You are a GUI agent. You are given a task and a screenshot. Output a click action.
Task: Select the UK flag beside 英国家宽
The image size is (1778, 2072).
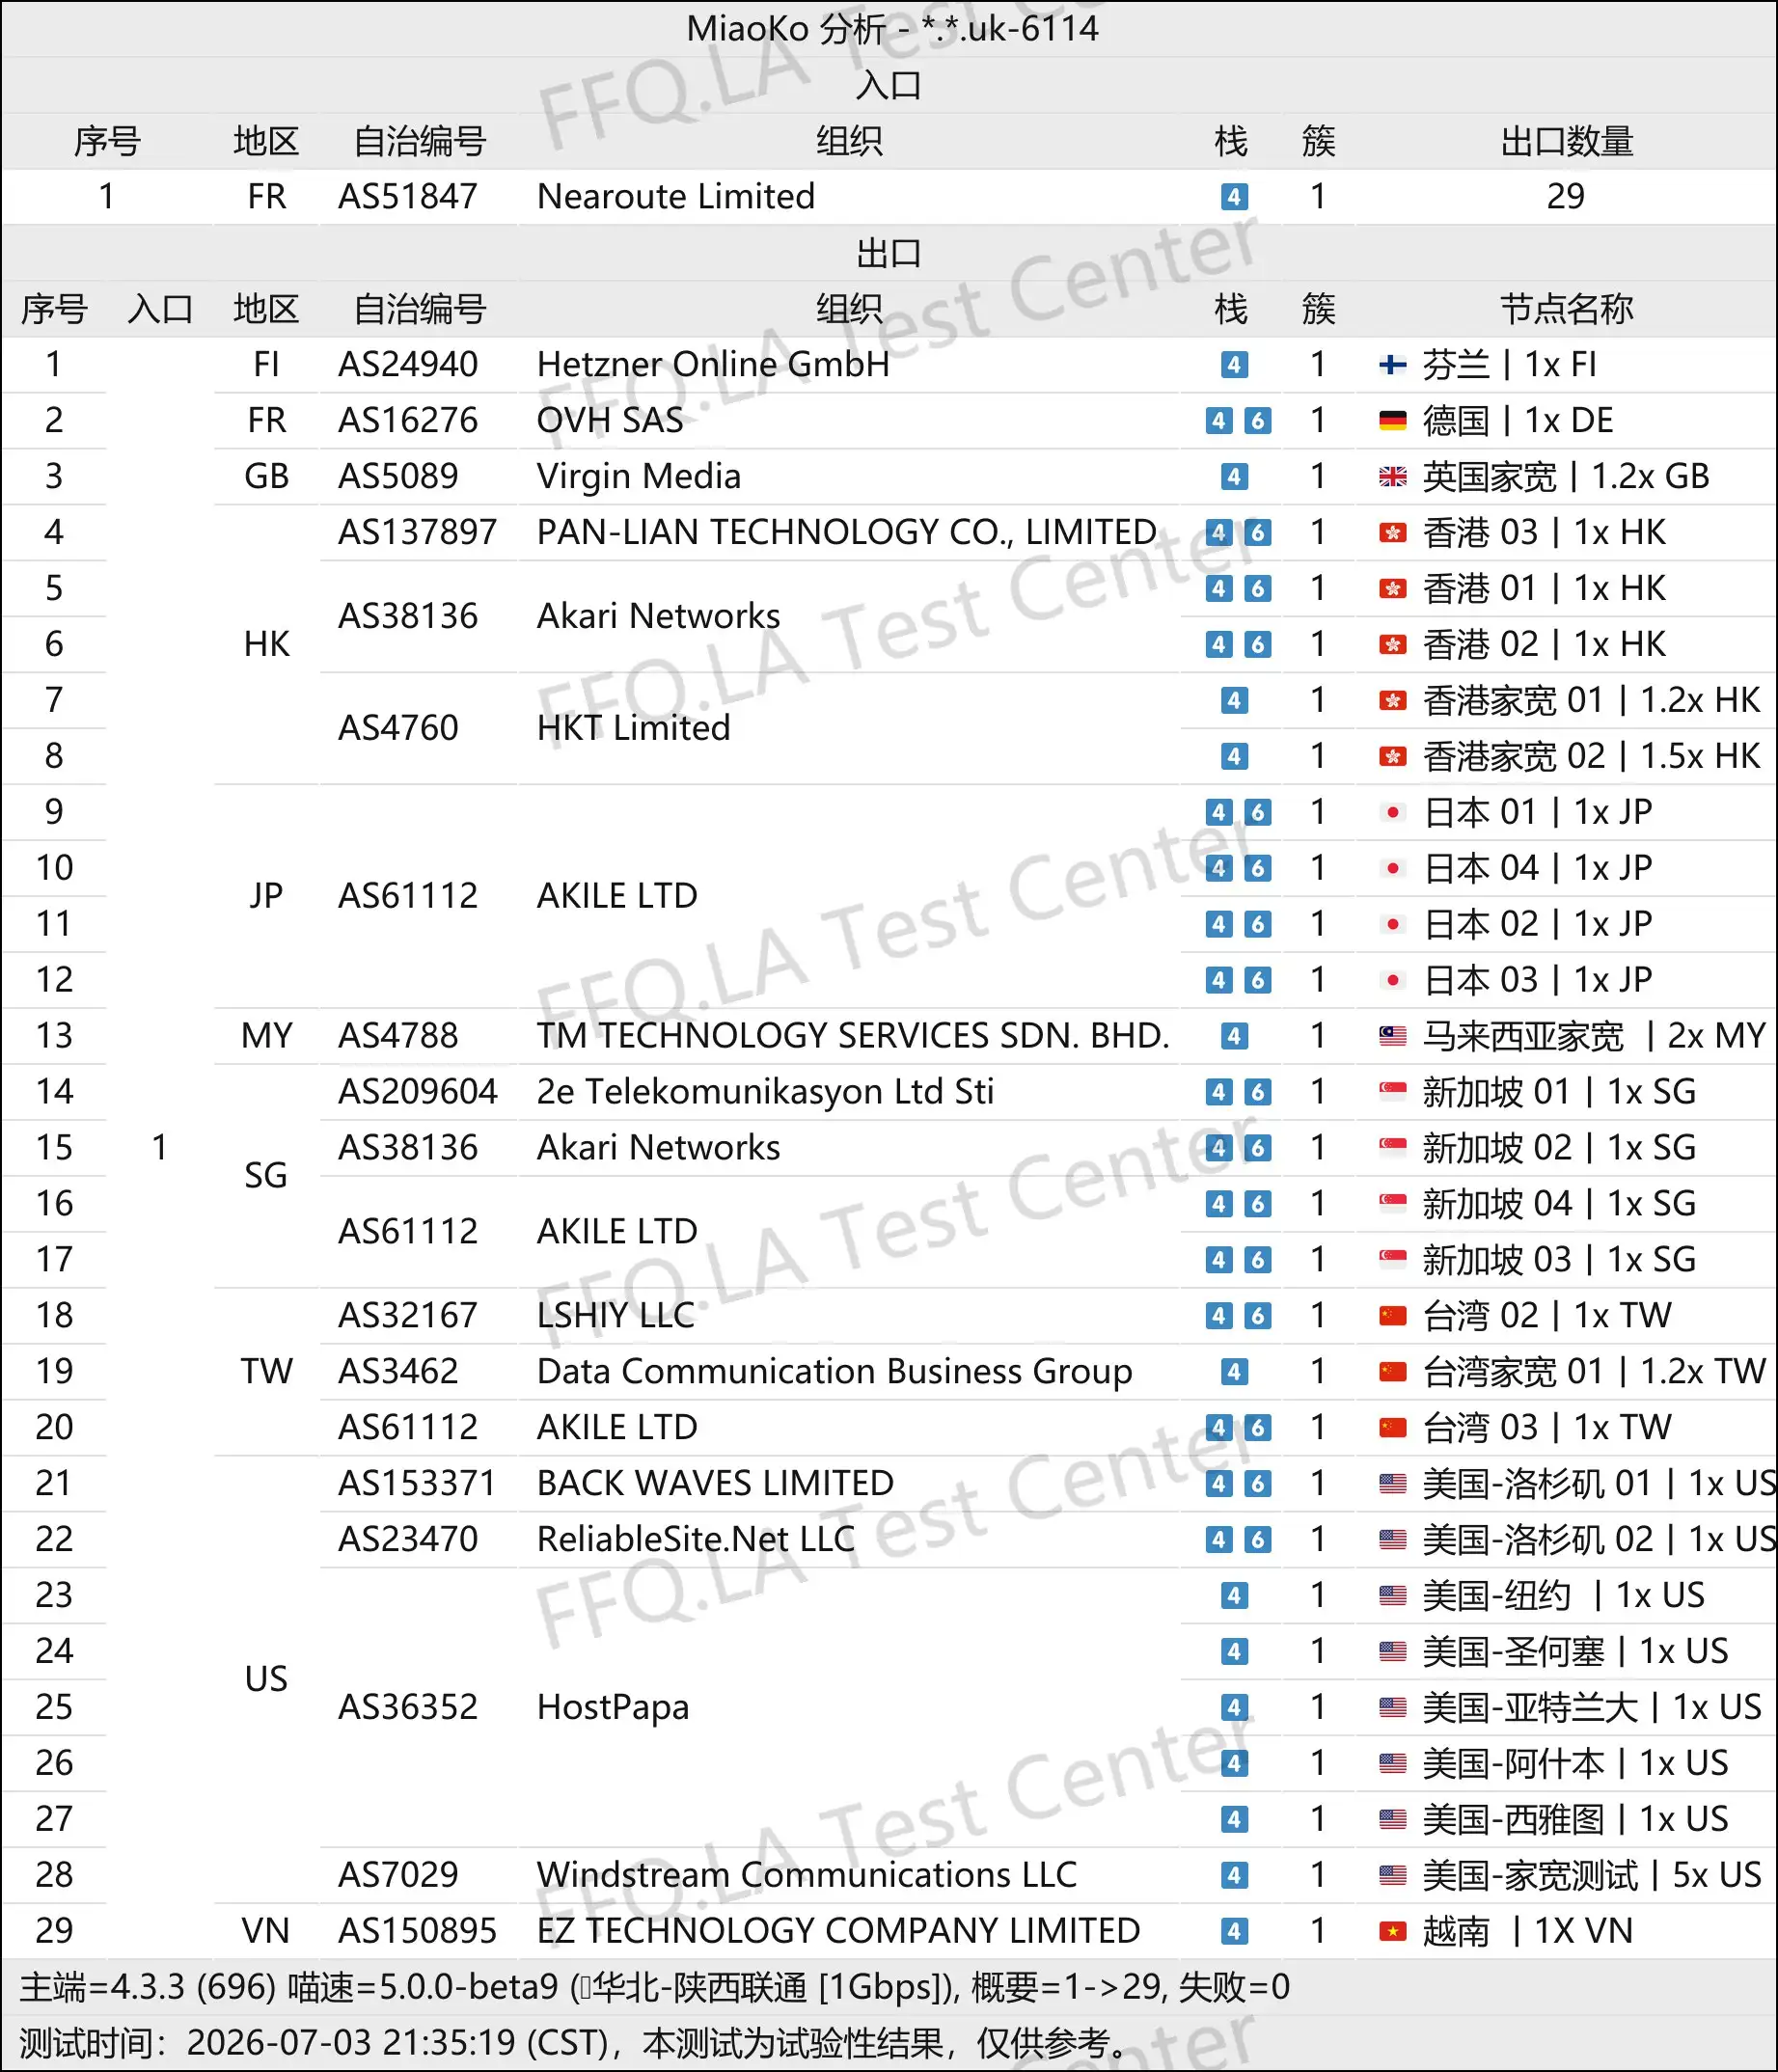point(1392,477)
